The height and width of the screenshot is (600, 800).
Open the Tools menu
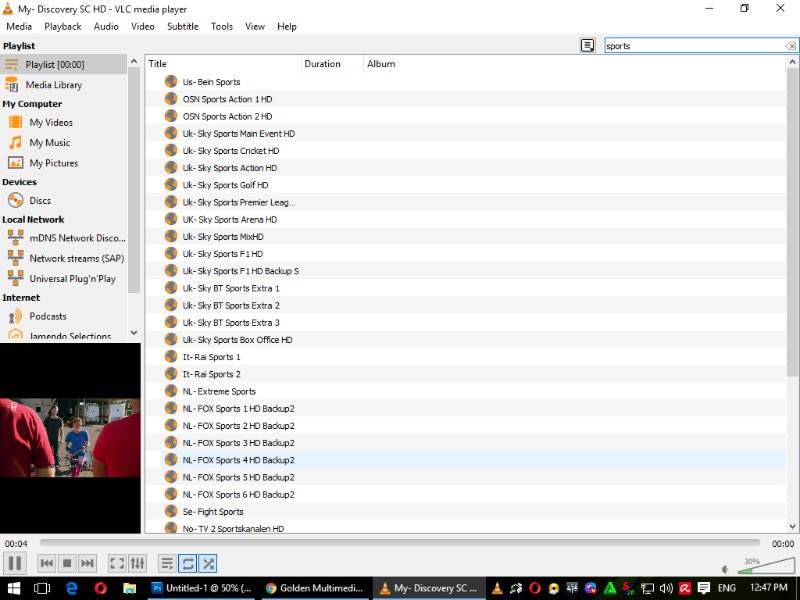point(222,27)
